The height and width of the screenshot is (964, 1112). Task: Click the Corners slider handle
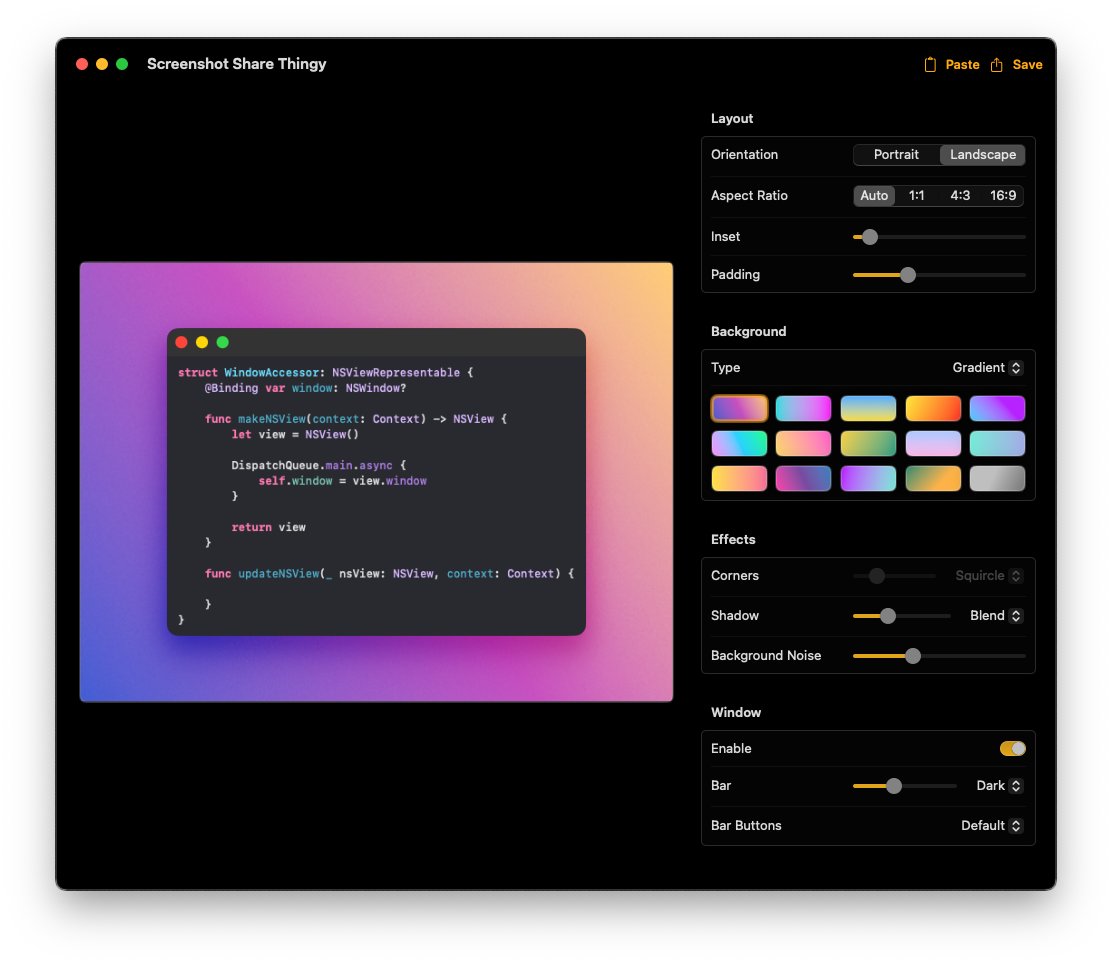[x=877, y=576]
